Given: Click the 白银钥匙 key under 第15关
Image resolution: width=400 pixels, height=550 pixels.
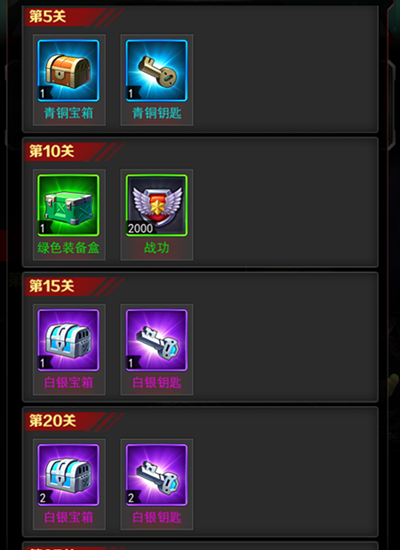Looking at the screenshot, I should 156,340.
